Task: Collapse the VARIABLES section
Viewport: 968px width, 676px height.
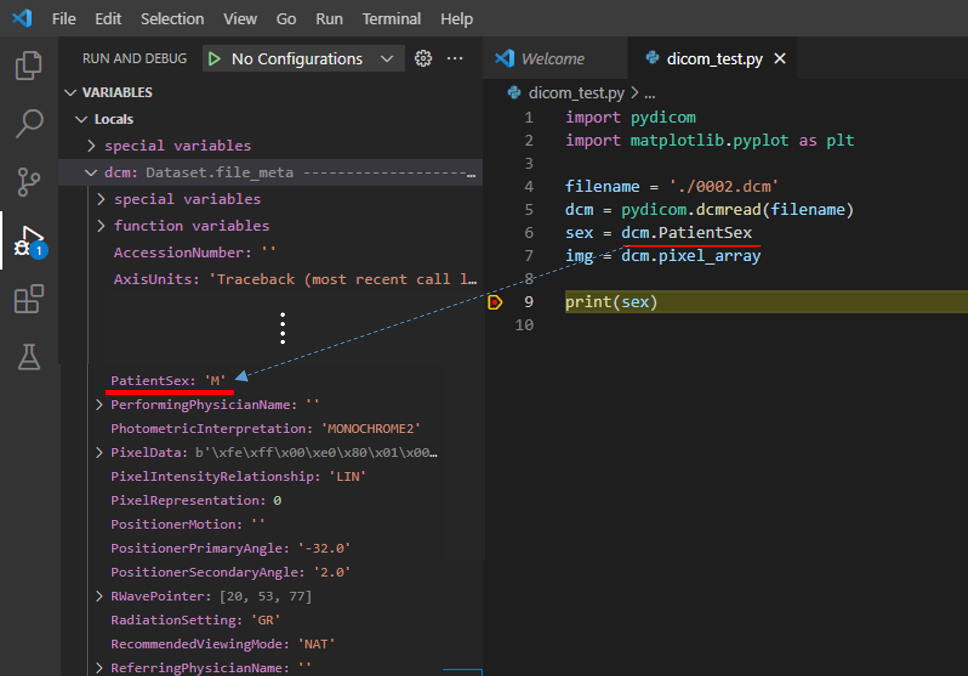Action: [70, 93]
